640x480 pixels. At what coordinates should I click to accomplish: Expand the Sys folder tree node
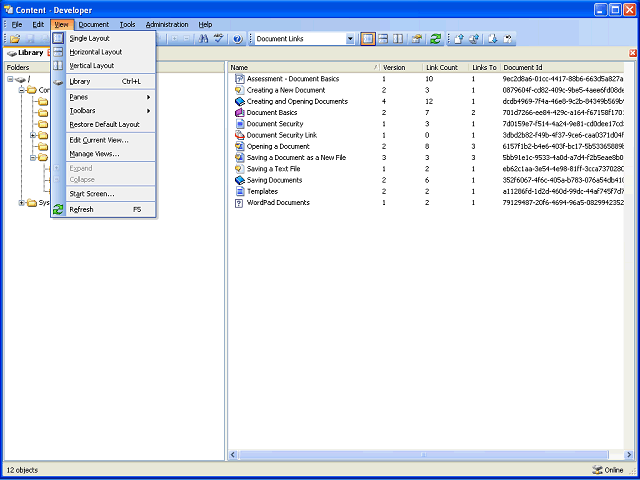click(22, 203)
